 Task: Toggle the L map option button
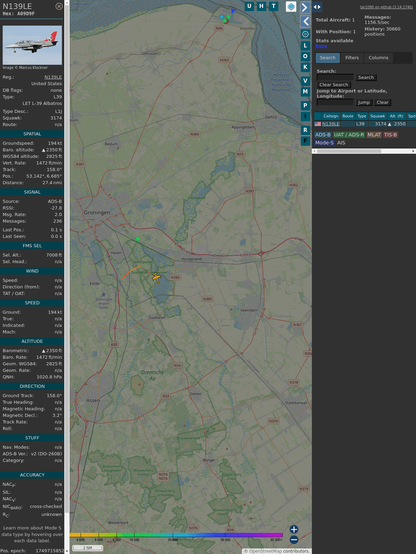coord(305,46)
